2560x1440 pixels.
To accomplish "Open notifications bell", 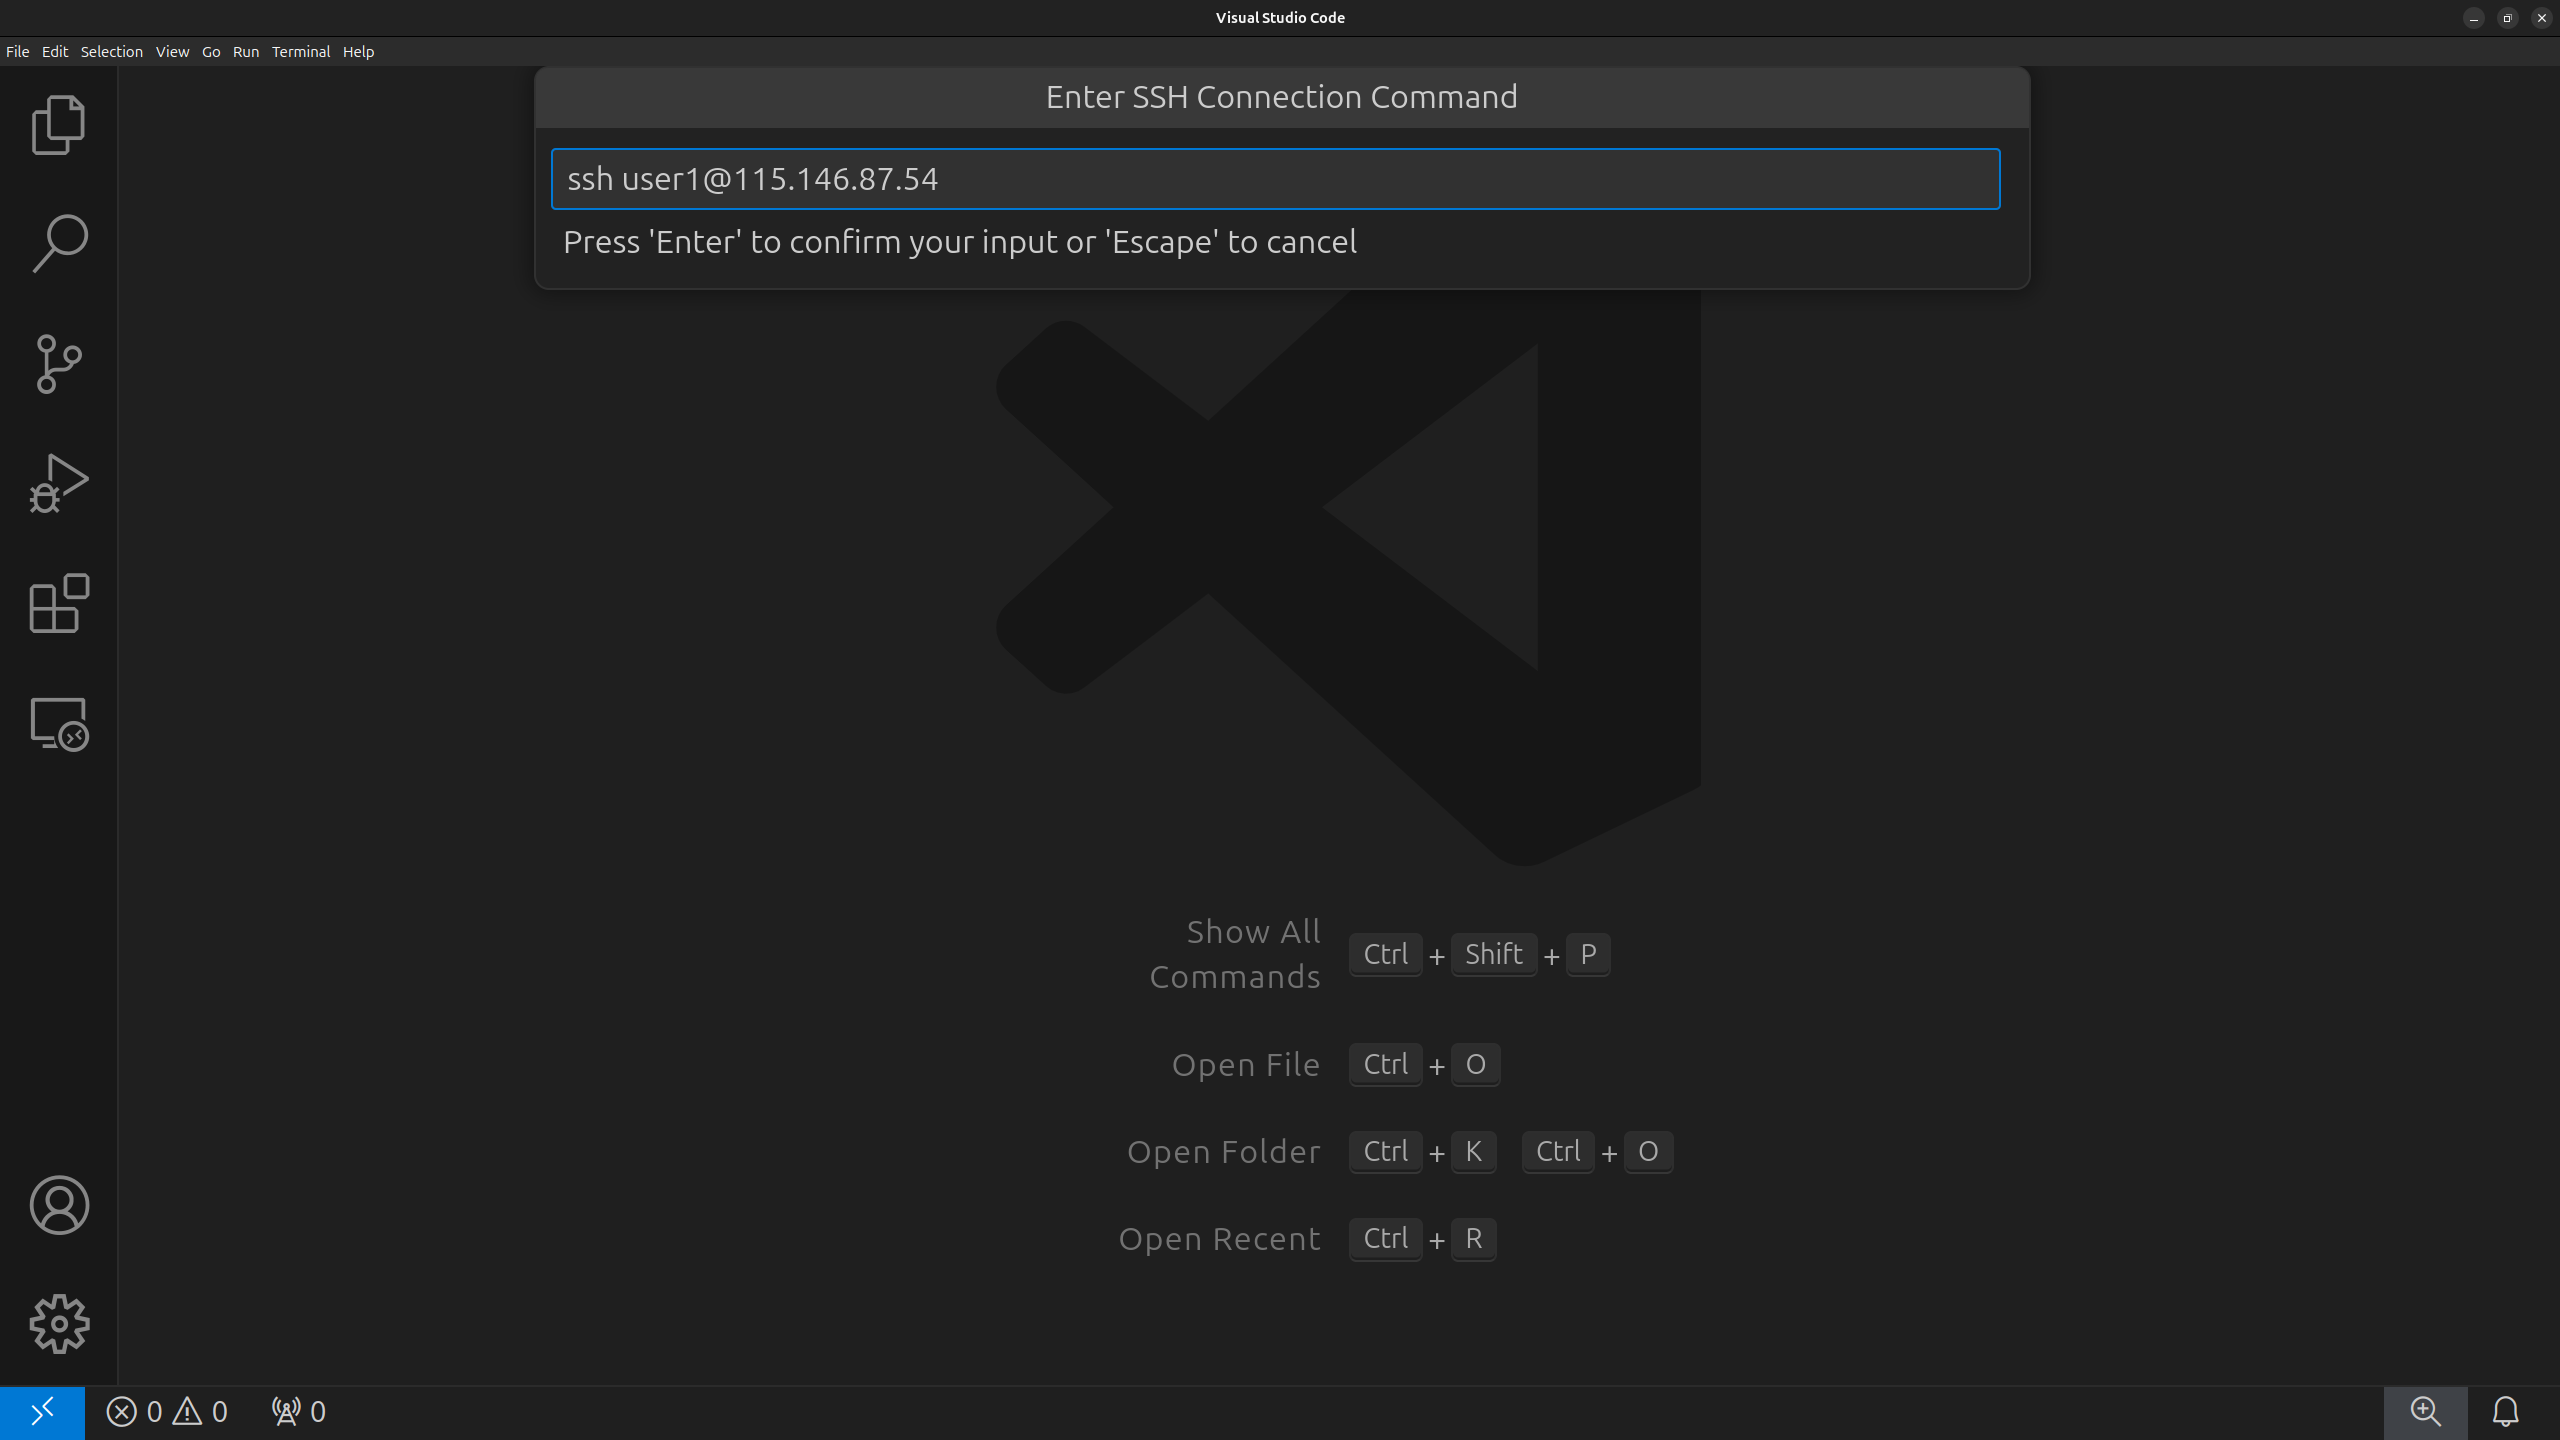I will point(2505,1412).
